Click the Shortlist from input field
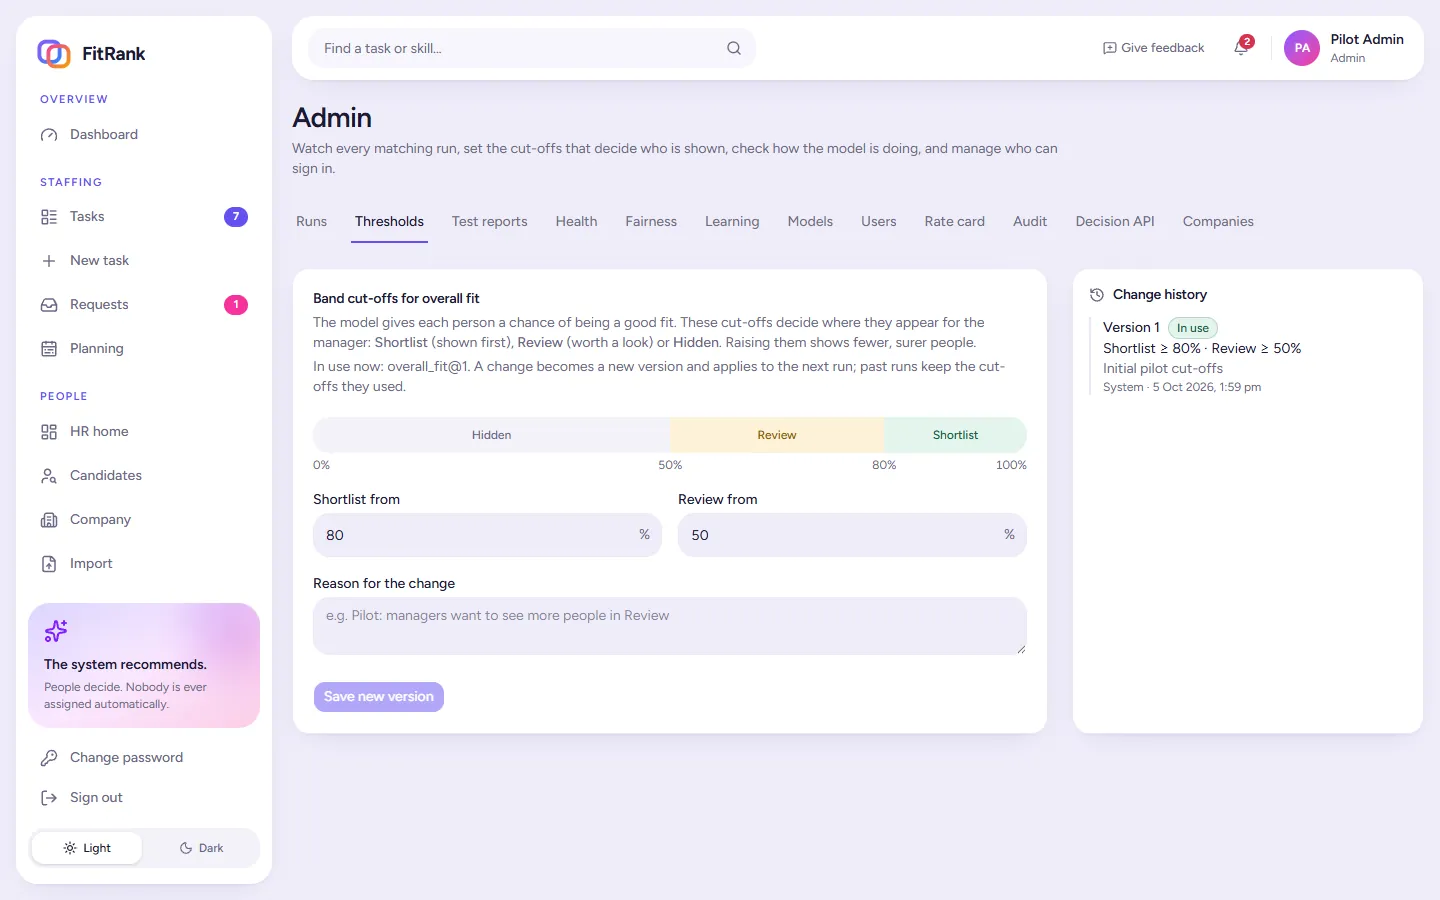The image size is (1440, 900). pos(487,535)
